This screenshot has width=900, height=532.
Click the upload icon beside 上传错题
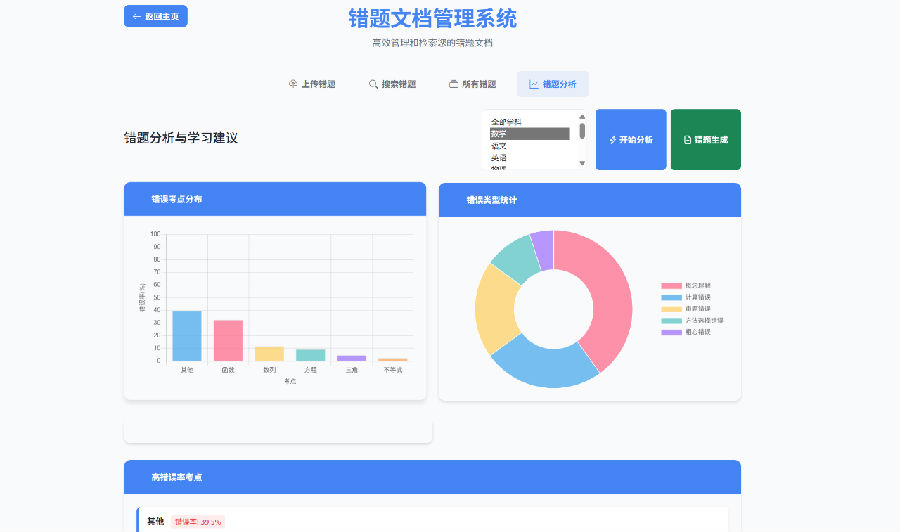click(x=293, y=84)
